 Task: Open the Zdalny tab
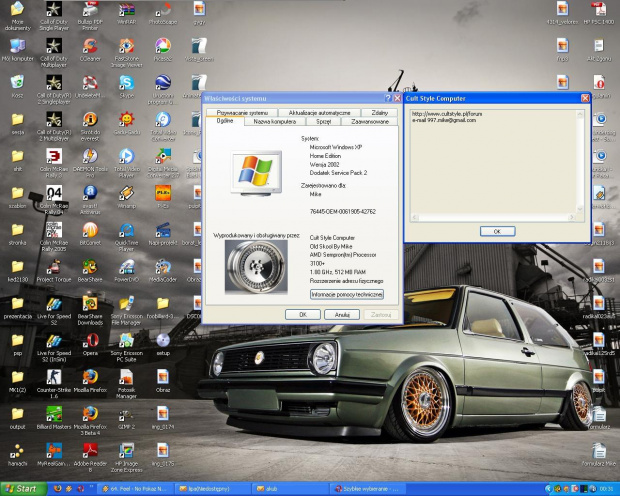[380, 113]
